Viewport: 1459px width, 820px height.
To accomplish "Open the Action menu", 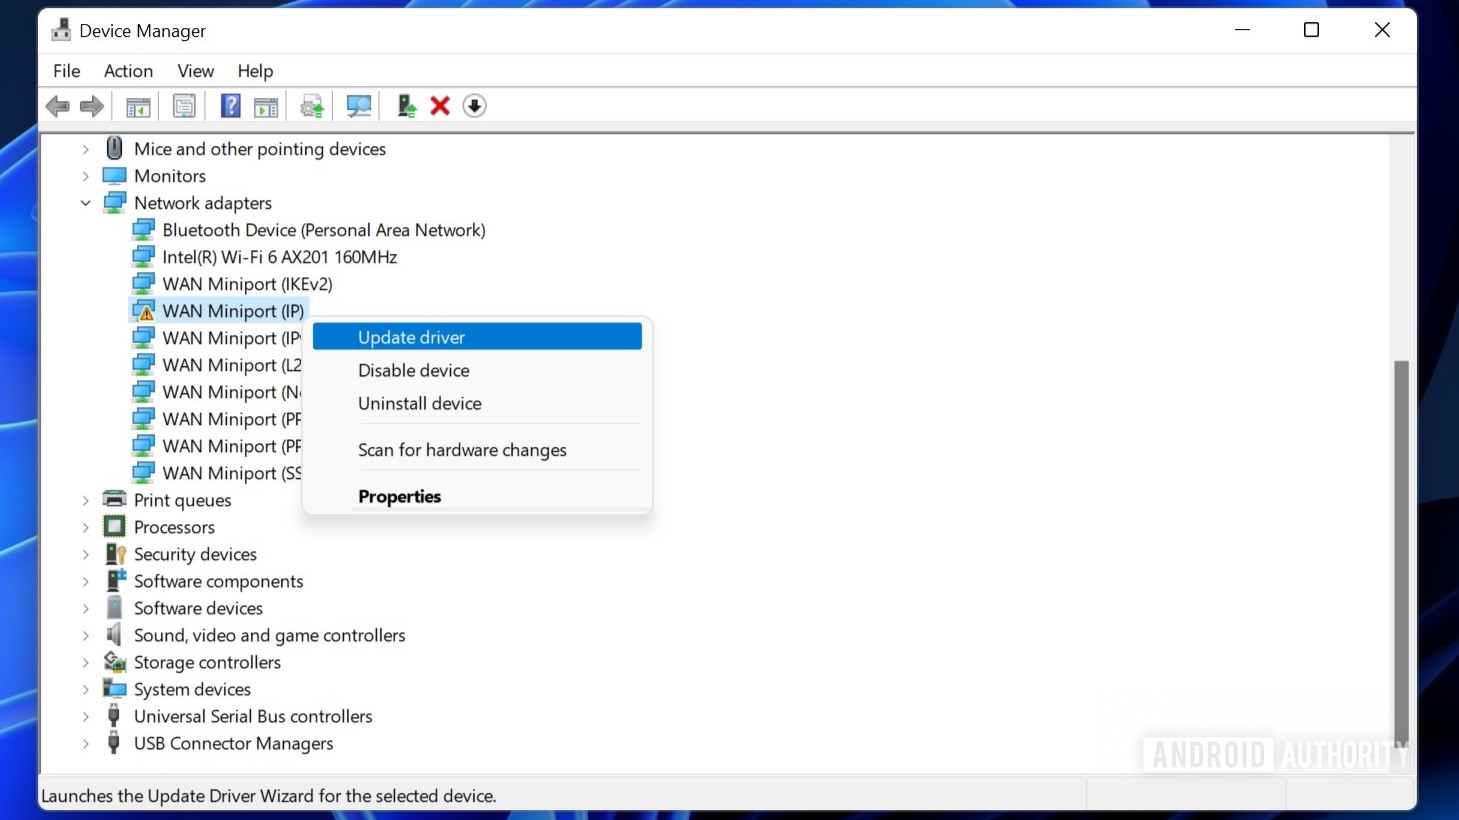I will [128, 71].
